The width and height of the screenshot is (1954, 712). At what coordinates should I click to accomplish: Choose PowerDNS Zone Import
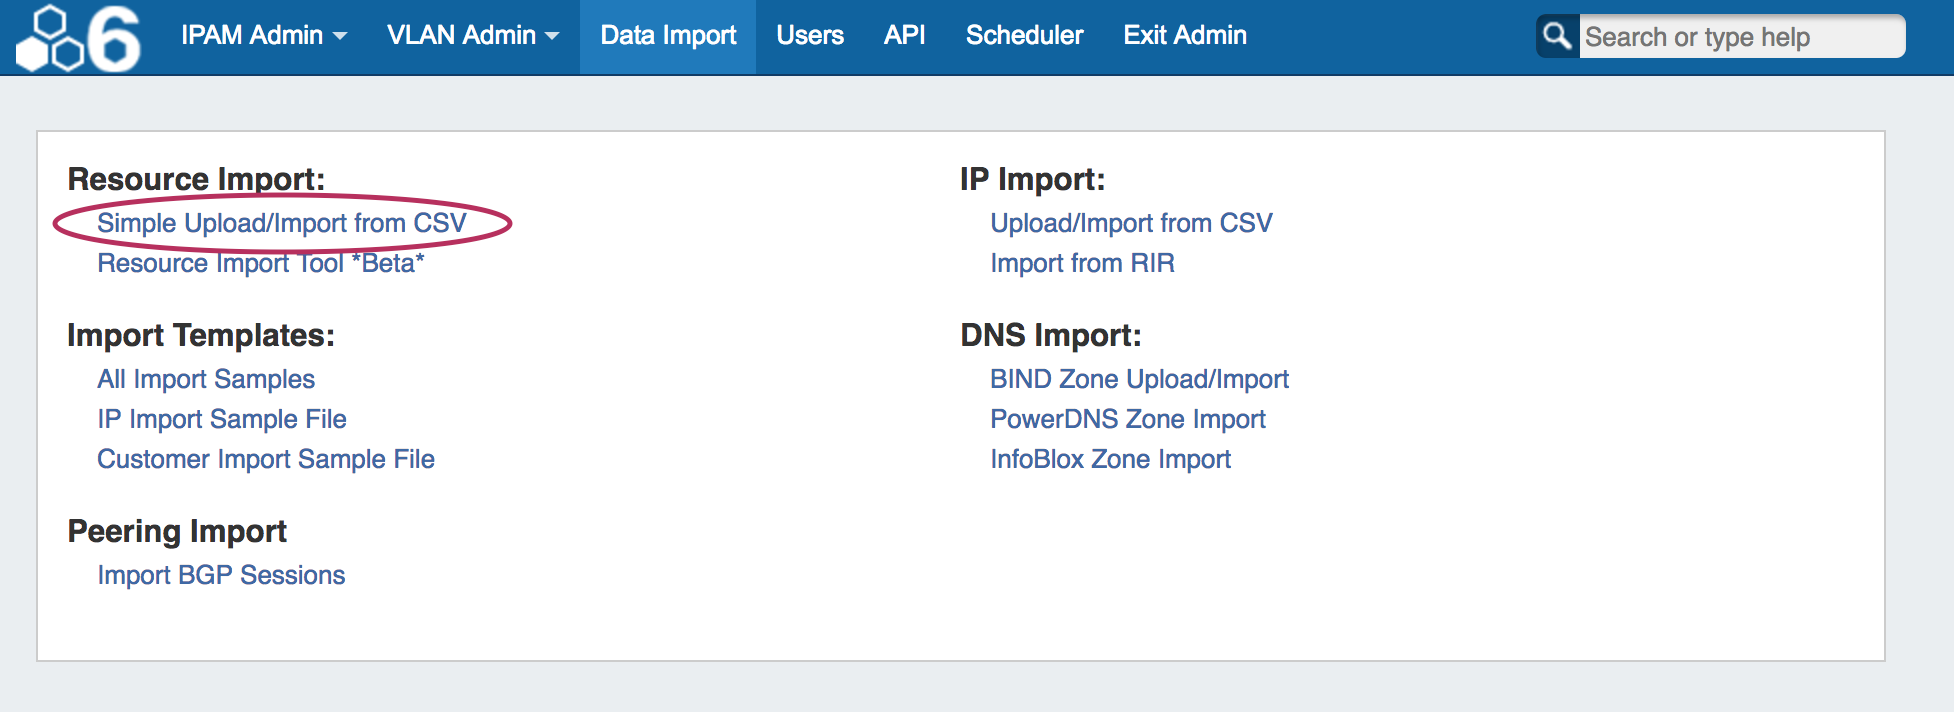coord(1128,419)
